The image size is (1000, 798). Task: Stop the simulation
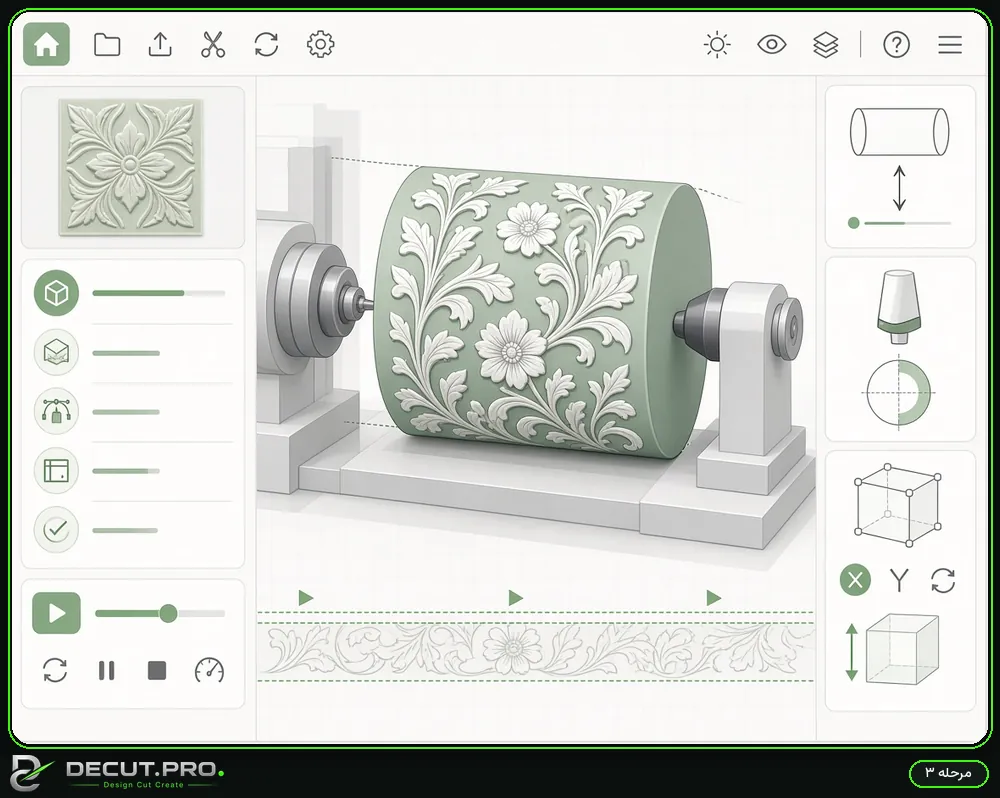(x=157, y=670)
